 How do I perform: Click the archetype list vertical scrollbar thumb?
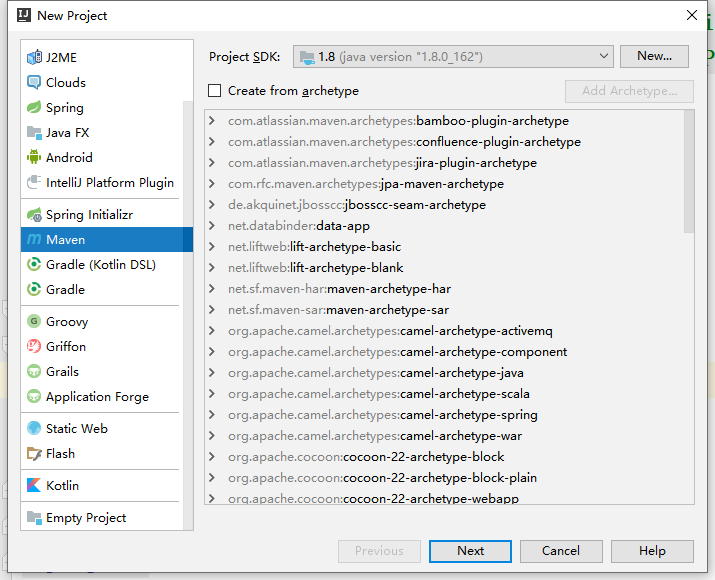[689, 171]
